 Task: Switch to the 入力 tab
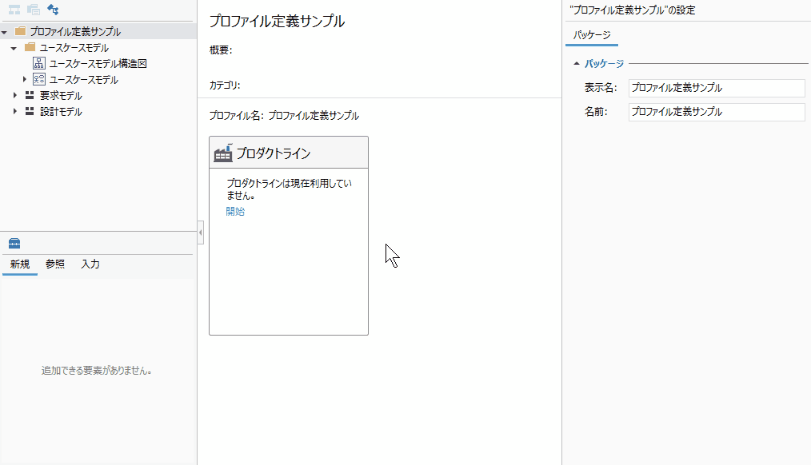pos(90,264)
